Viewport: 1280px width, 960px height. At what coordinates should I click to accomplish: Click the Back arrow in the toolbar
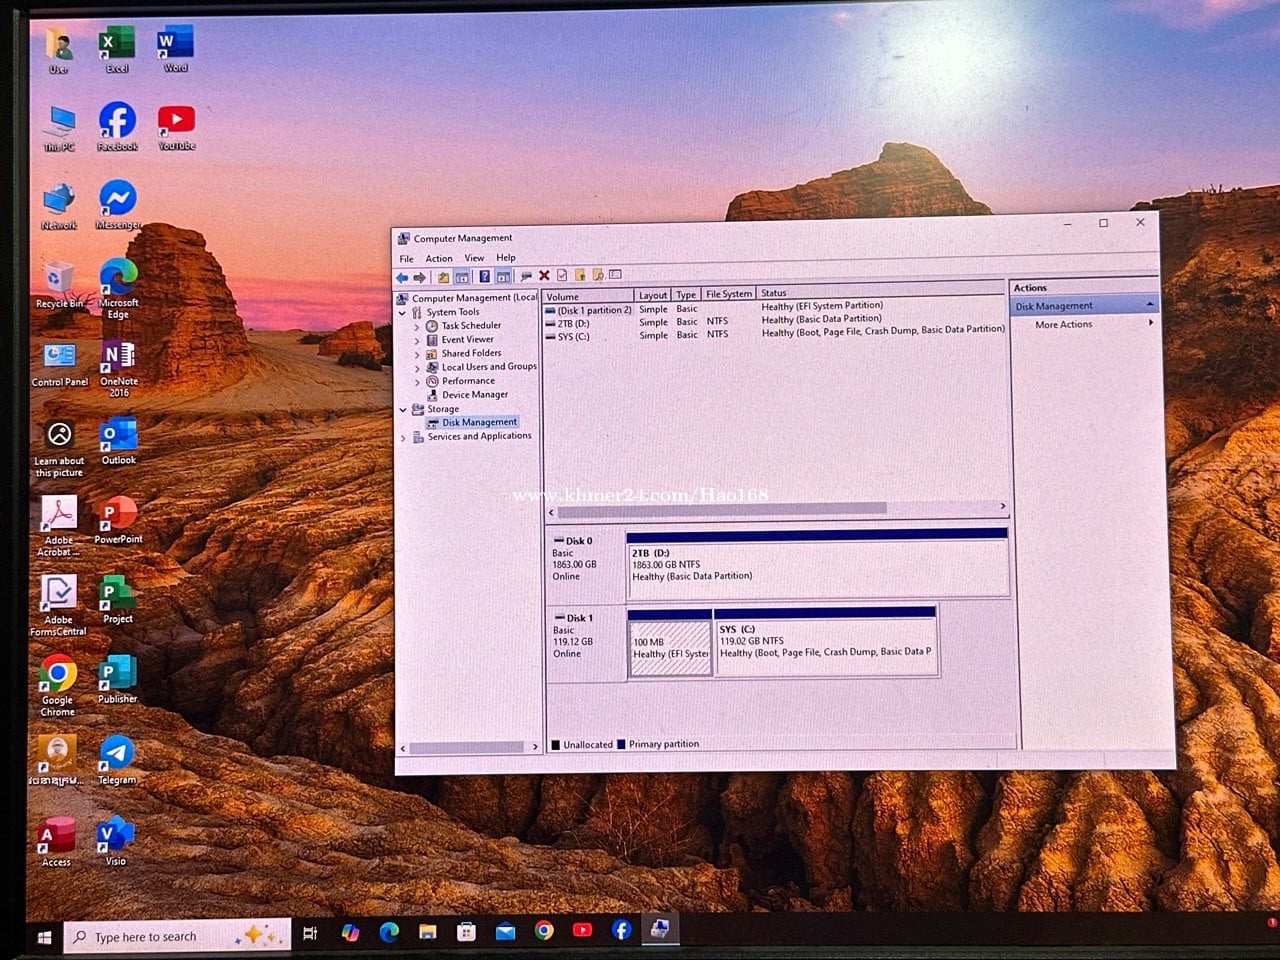coord(402,277)
